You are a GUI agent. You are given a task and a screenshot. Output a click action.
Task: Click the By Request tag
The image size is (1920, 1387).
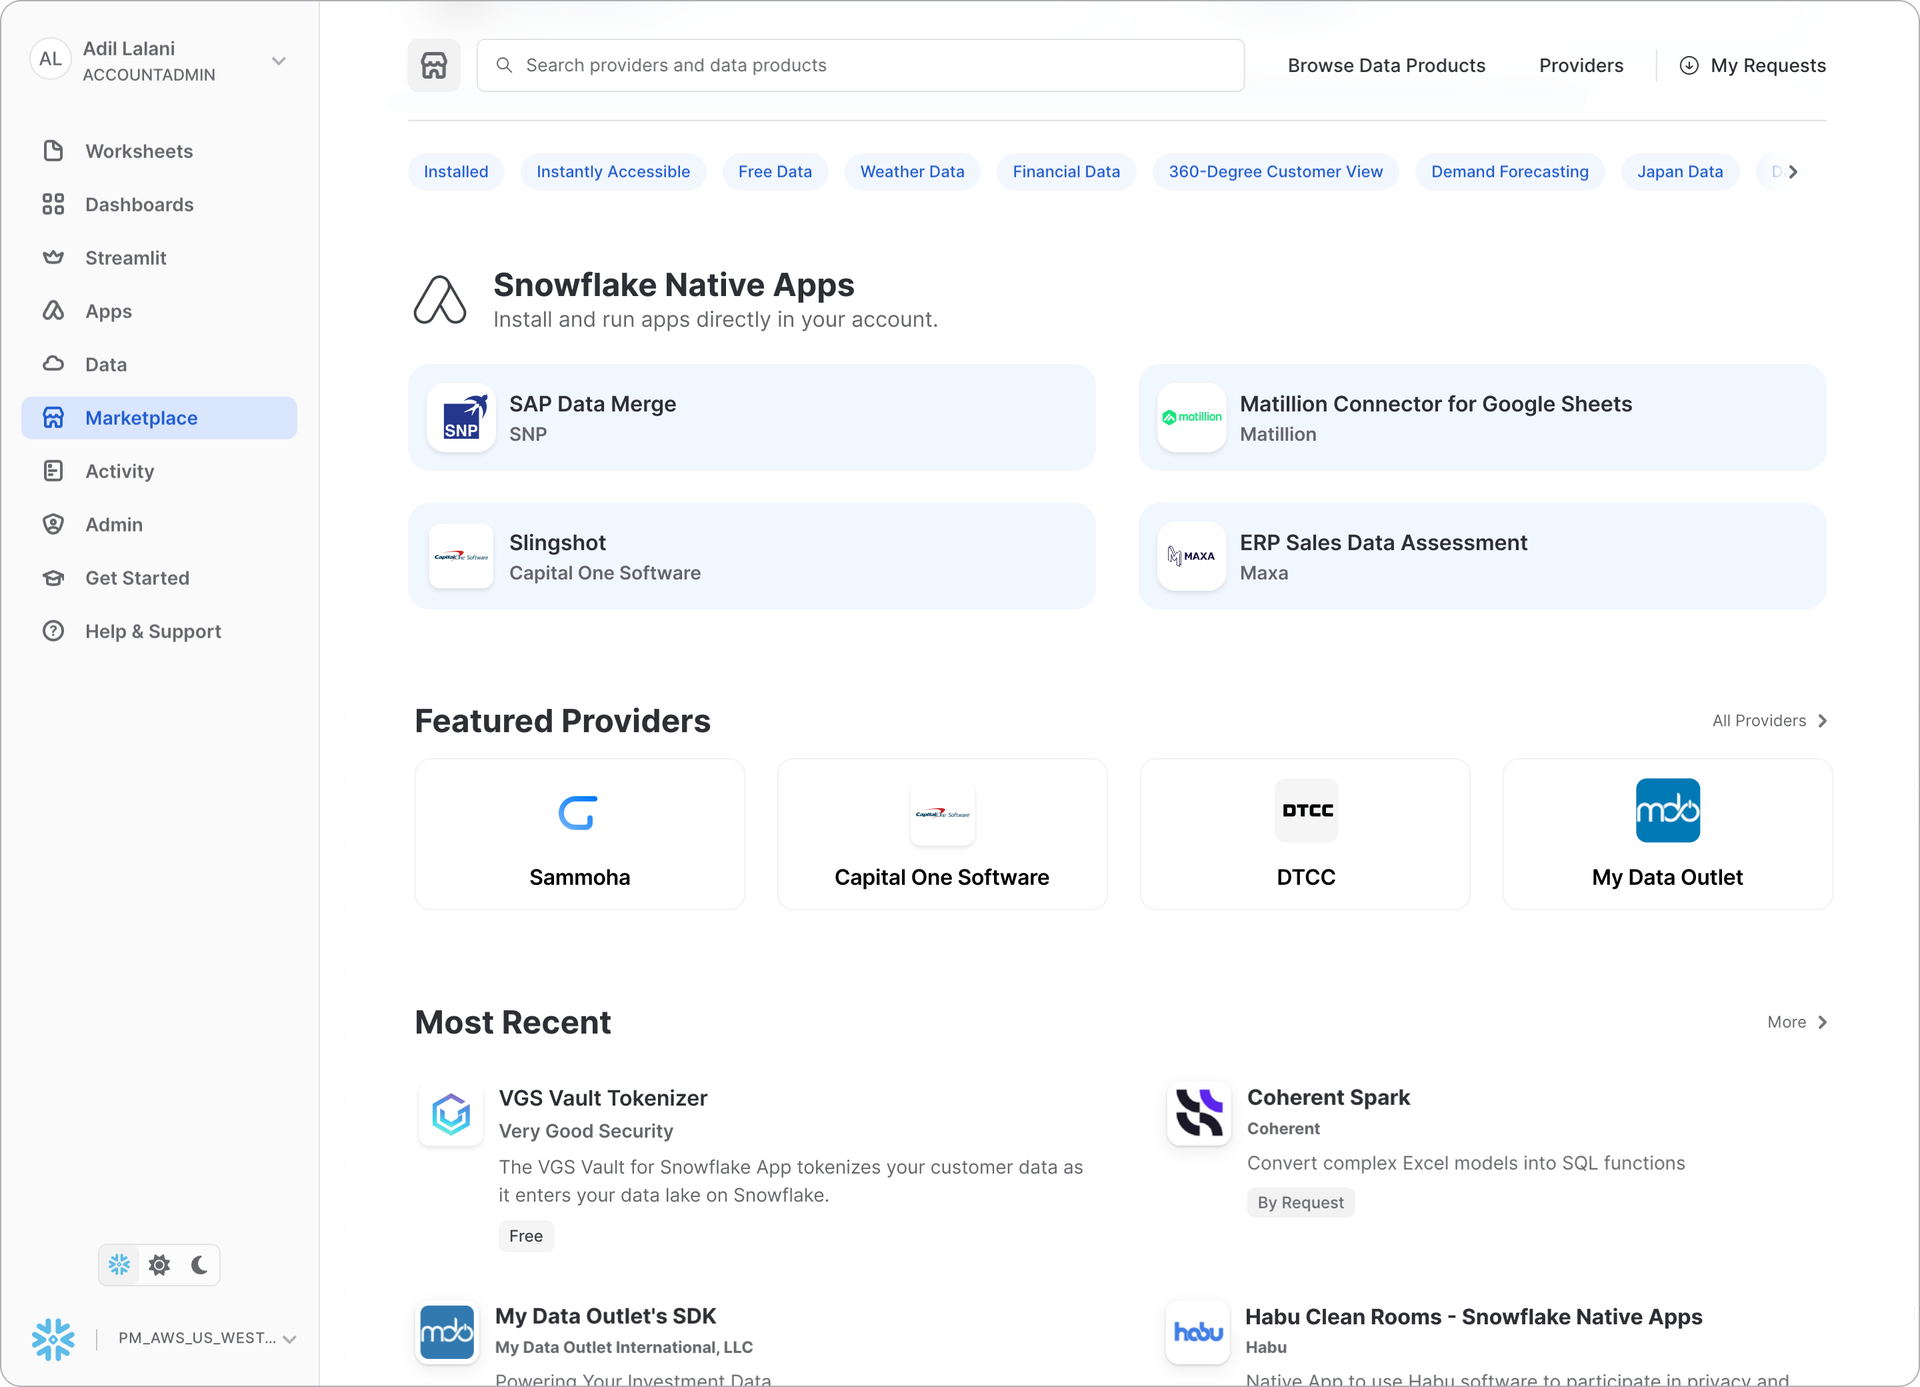point(1300,1203)
